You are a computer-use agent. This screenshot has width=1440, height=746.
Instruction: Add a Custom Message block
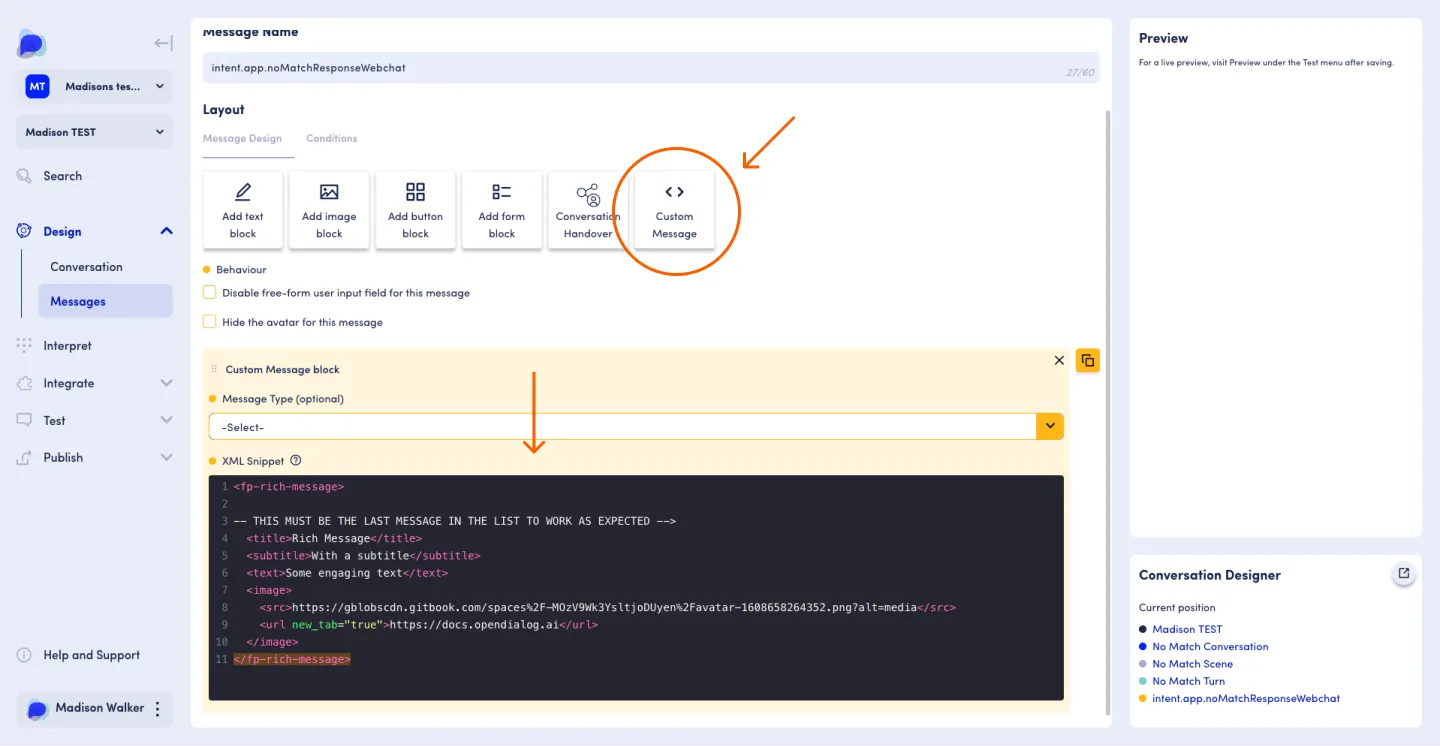[674, 209]
